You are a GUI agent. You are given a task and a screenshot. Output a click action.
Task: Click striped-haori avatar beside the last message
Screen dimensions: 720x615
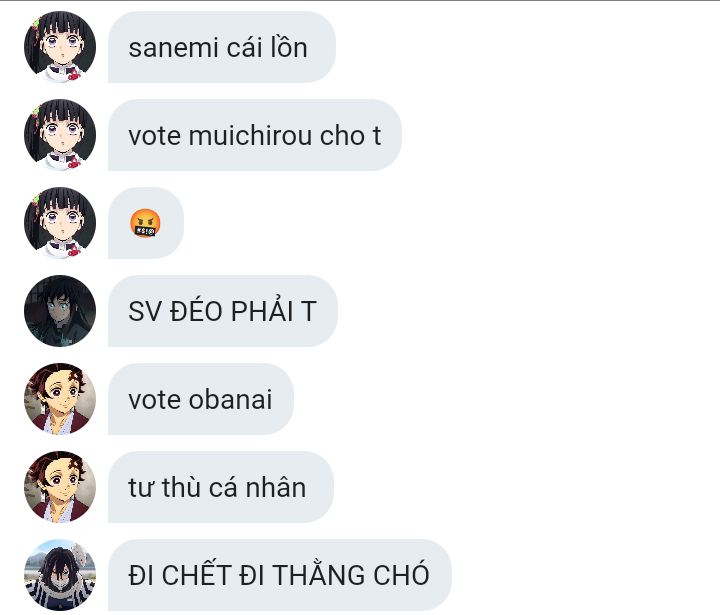60,575
